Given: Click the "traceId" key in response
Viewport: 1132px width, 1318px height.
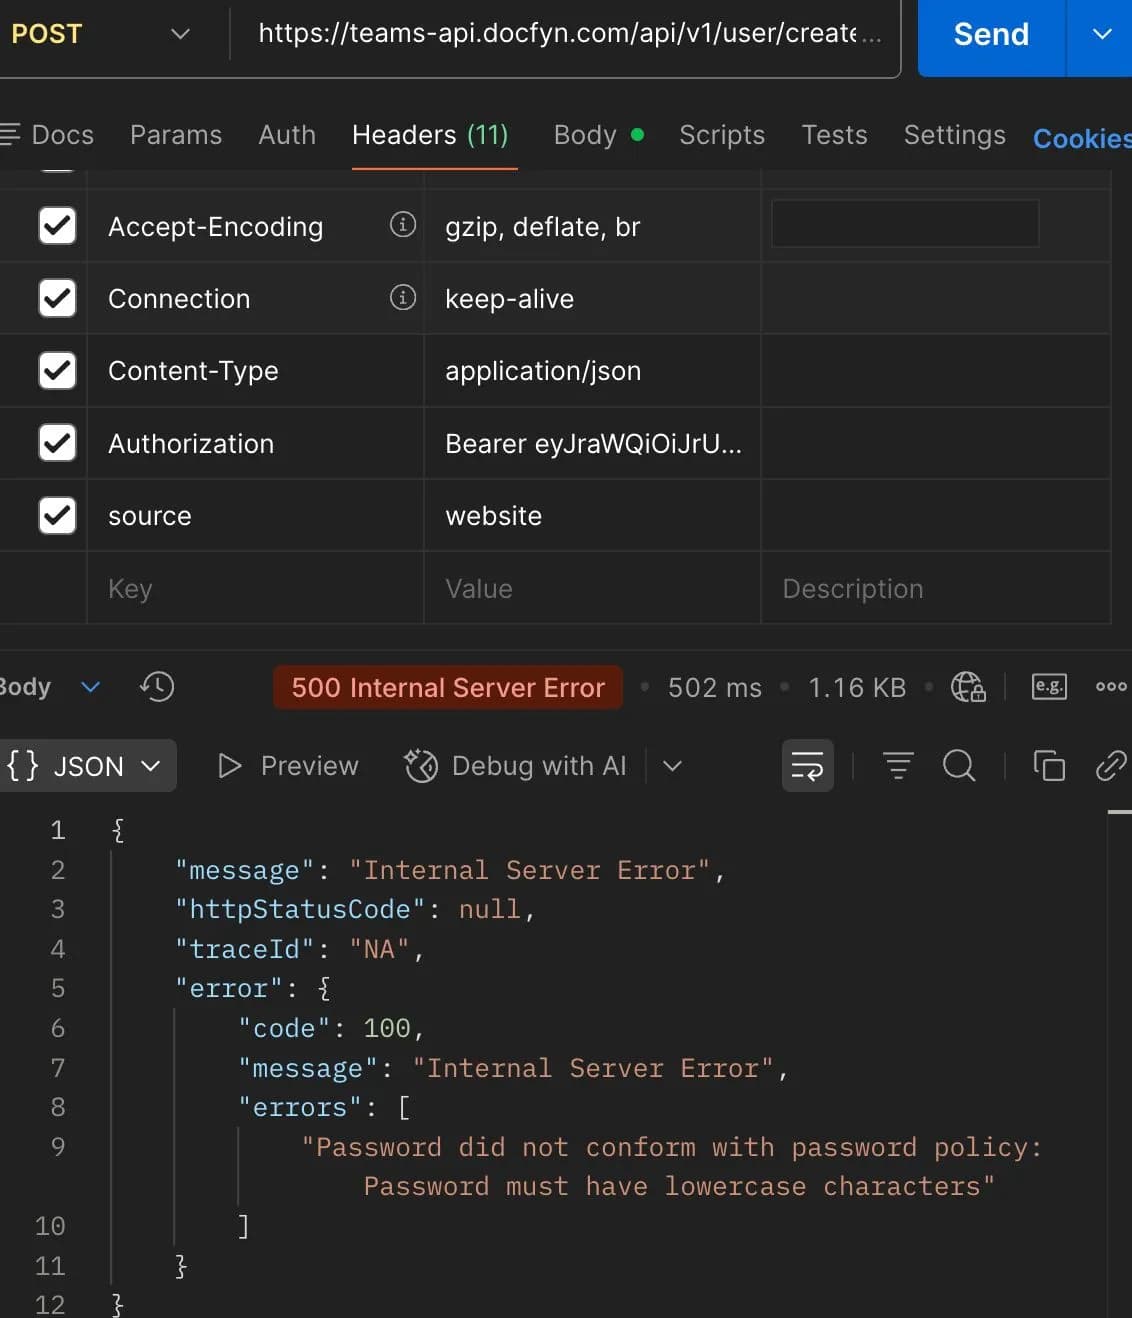Looking at the screenshot, I should click(x=244, y=949).
